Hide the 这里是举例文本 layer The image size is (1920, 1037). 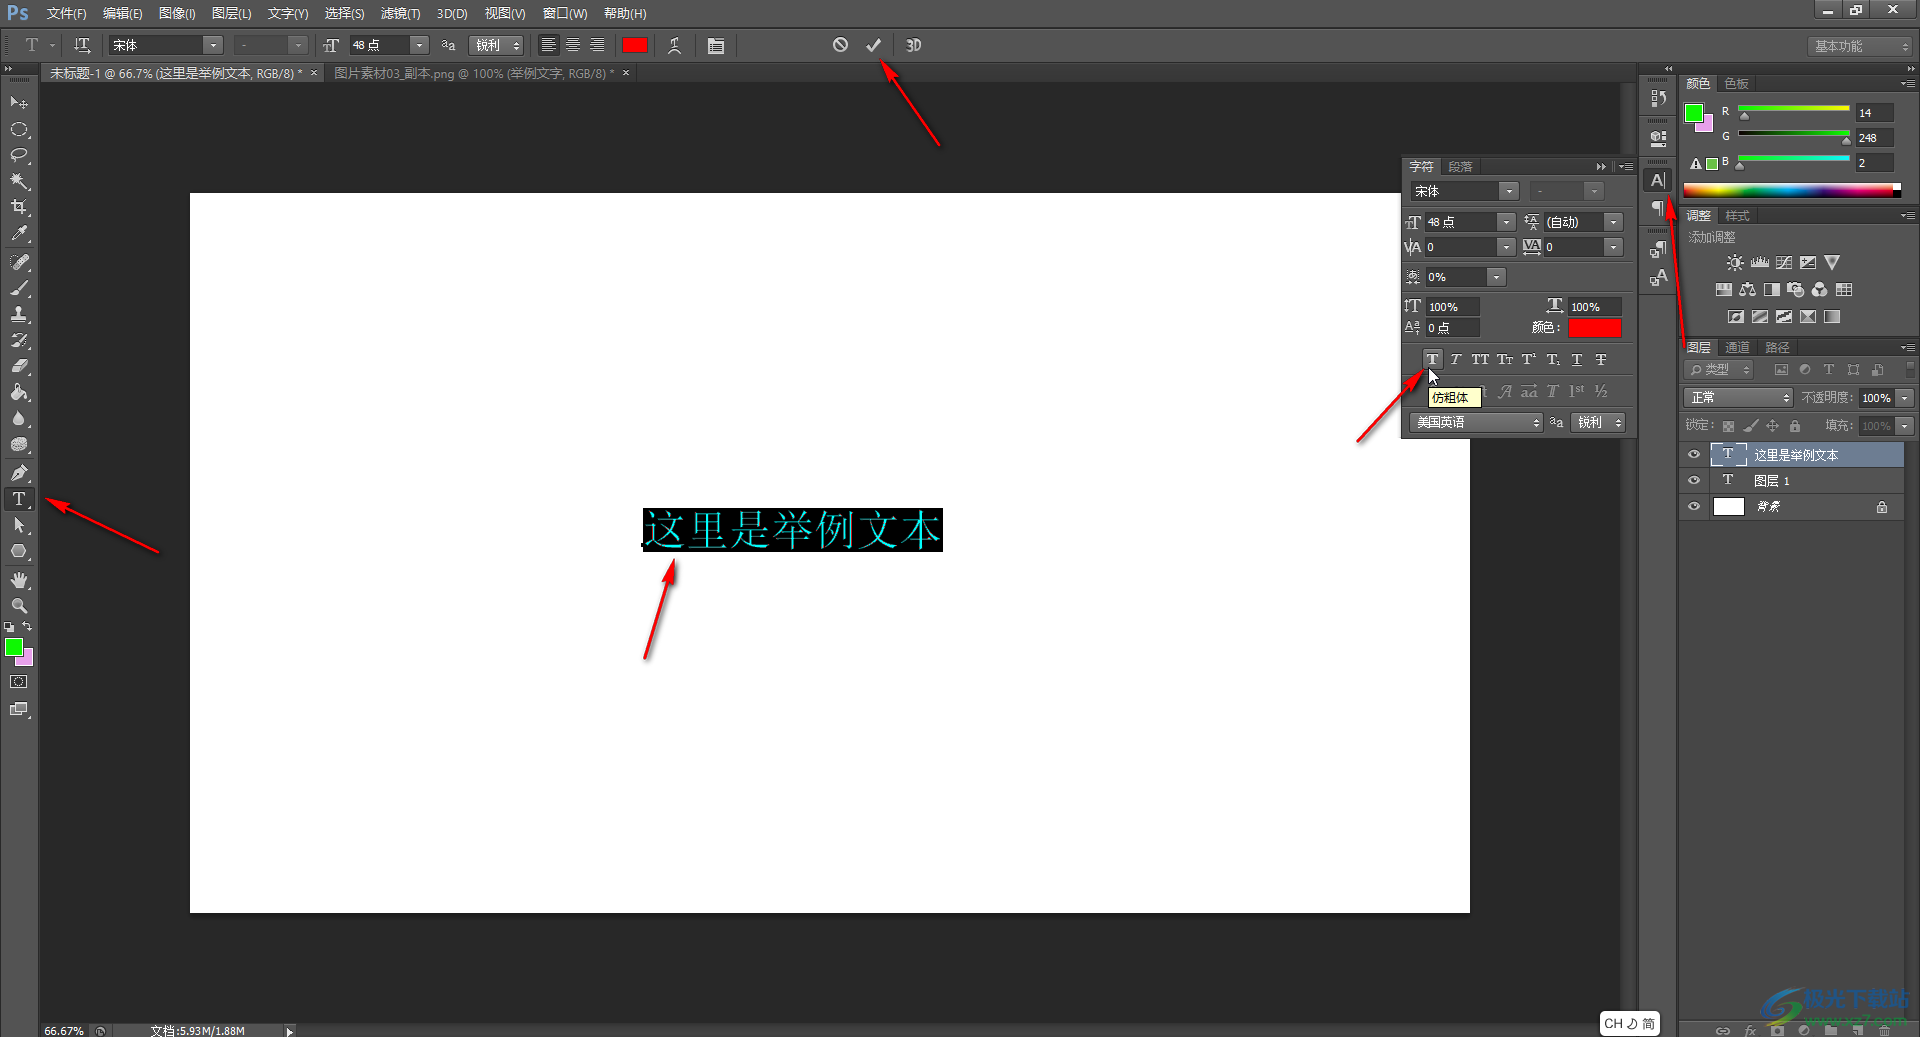(x=1694, y=455)
